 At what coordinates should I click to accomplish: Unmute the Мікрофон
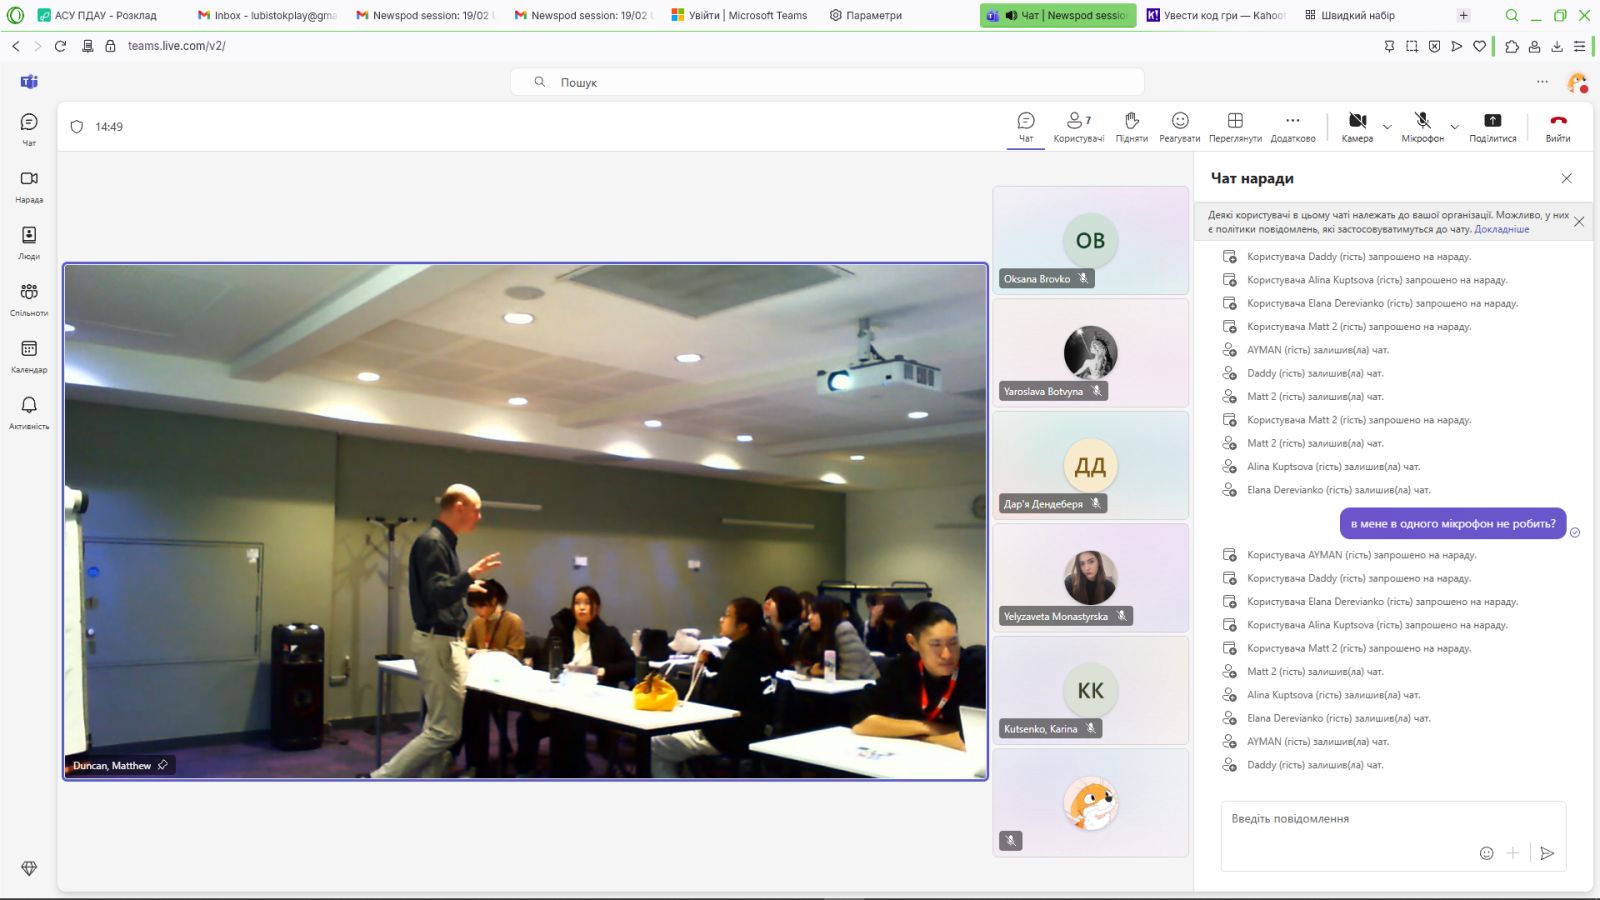(1422, 126)
